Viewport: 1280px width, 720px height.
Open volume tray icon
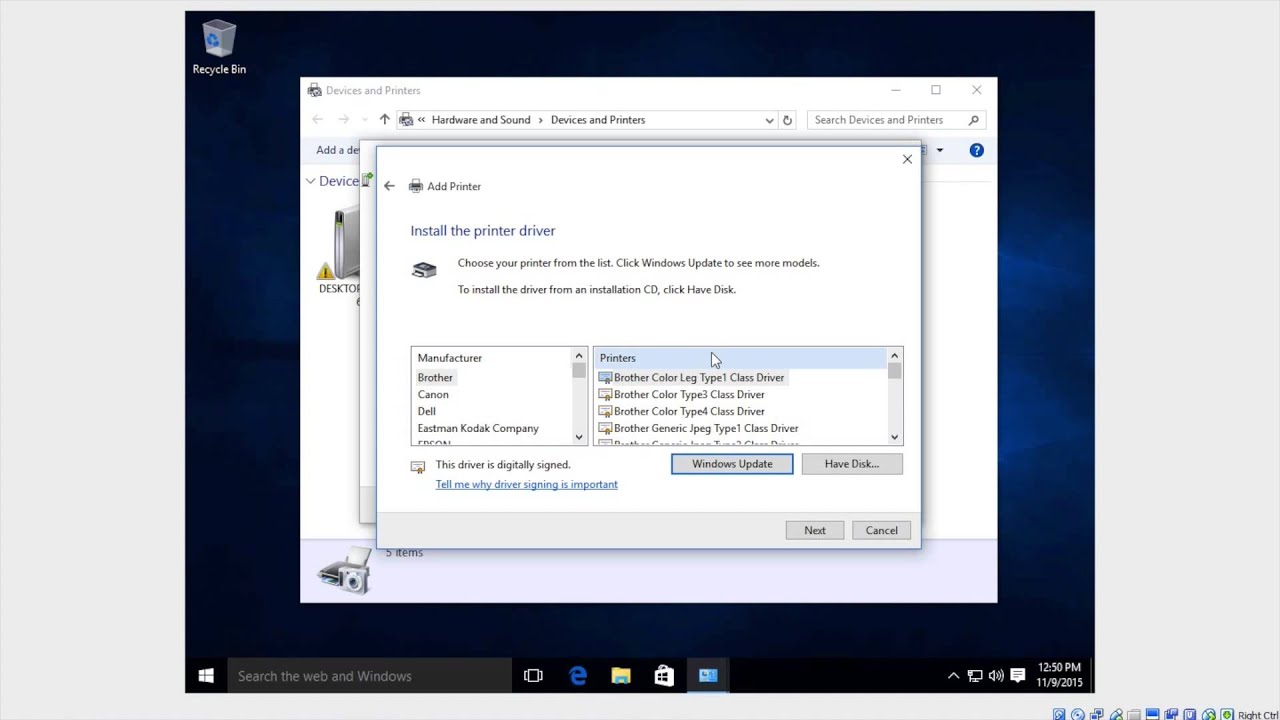pyautogui.click(x=996, y=676)
